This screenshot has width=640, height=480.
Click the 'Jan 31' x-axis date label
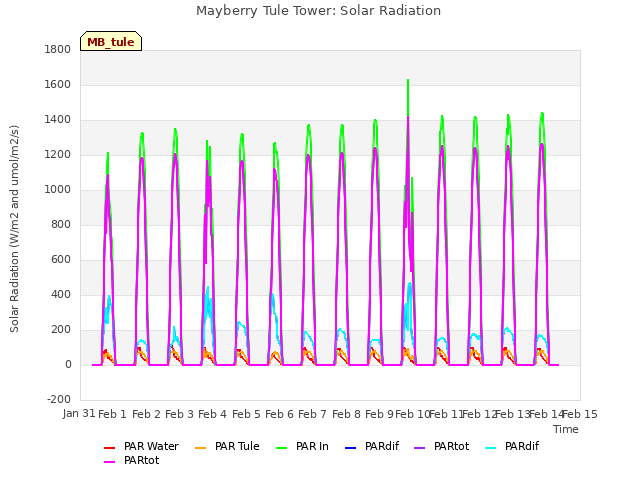point(79,413)
